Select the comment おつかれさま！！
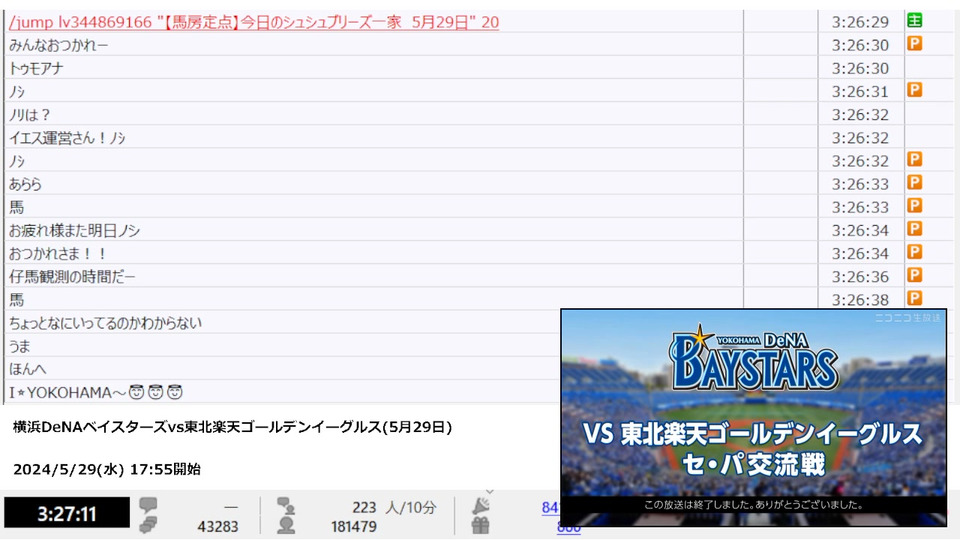Viewport: 960px width, 540px height. point(58,254)
